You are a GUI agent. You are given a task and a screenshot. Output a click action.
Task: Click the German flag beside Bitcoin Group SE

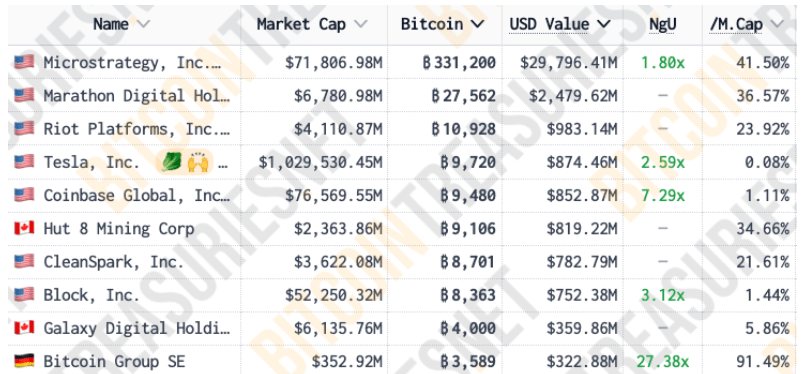(24, 361)
